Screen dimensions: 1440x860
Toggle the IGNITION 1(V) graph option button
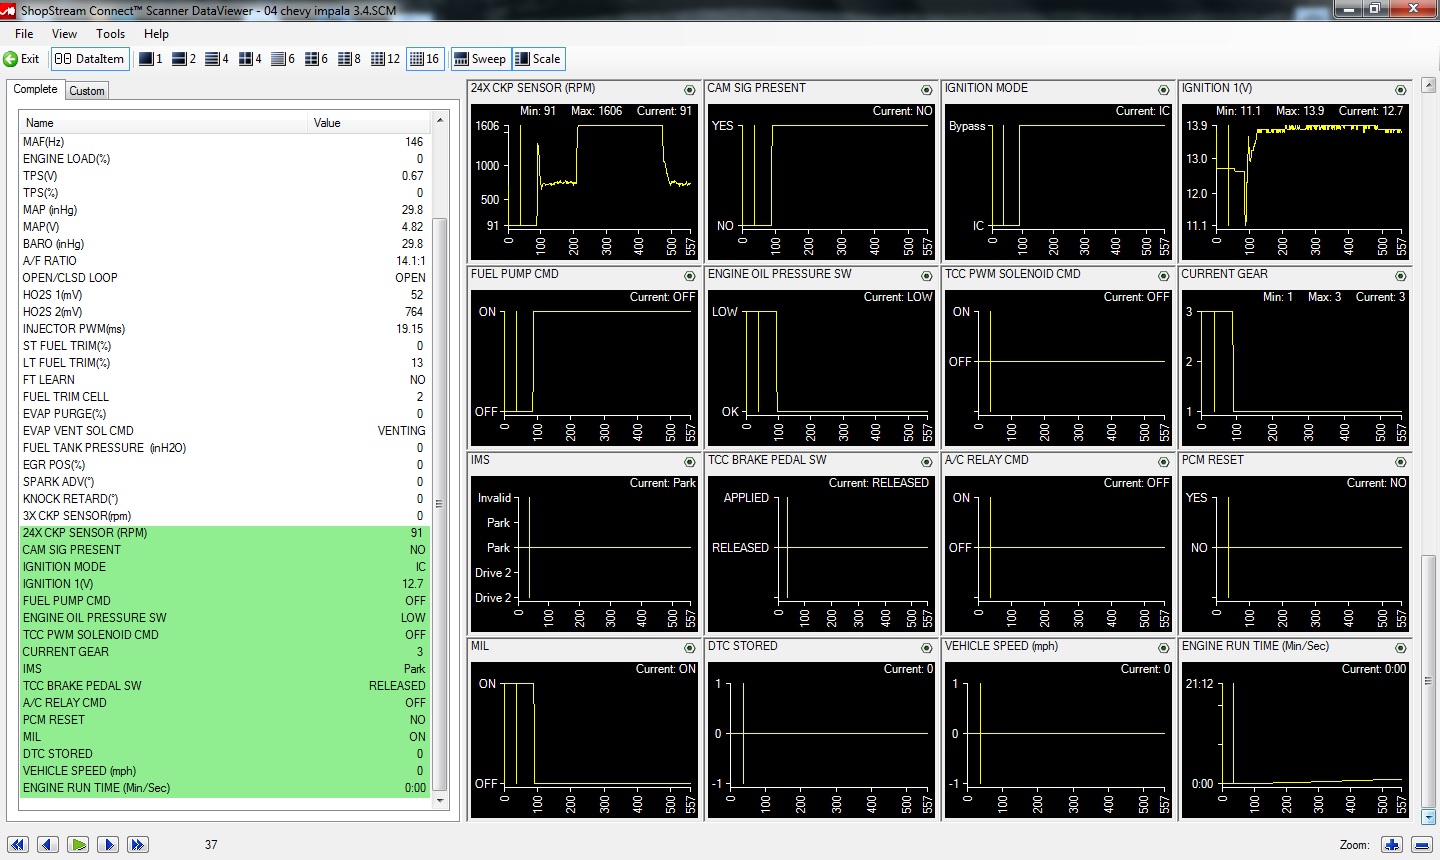(1401, 90)
